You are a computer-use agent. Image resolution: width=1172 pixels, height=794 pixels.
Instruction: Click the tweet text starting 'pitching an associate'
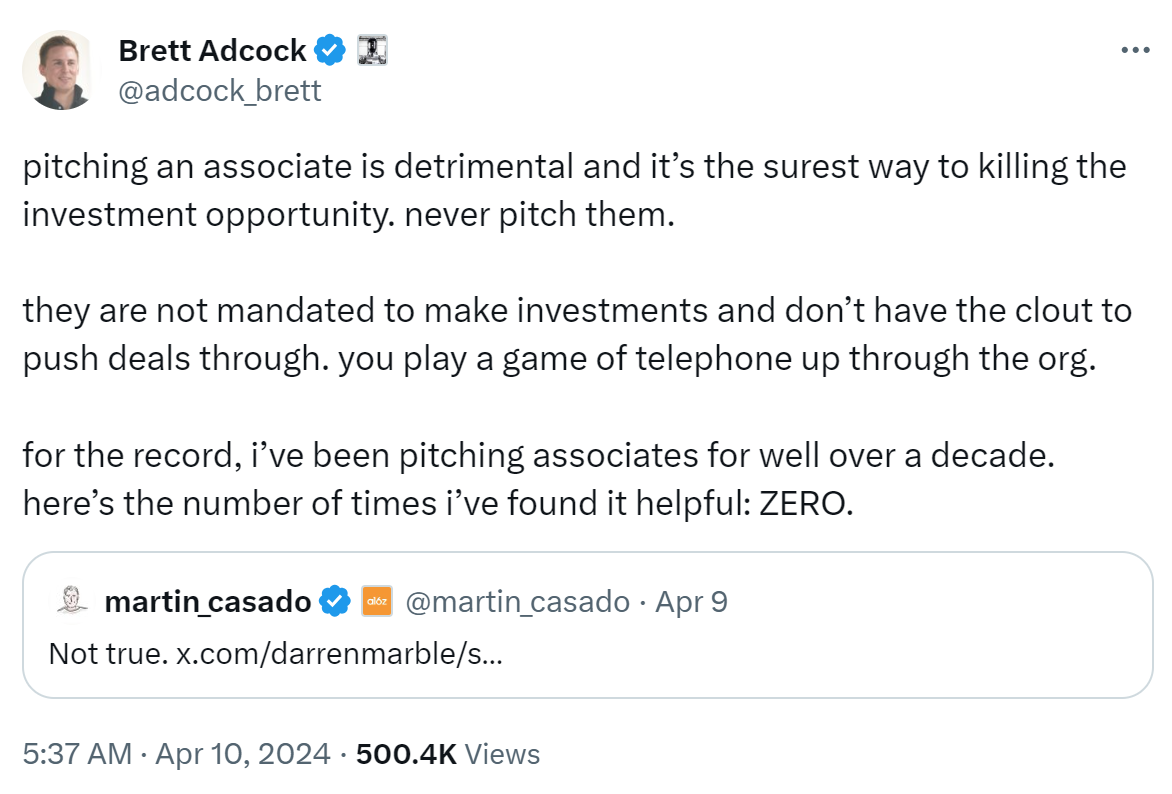click(574, 190)
